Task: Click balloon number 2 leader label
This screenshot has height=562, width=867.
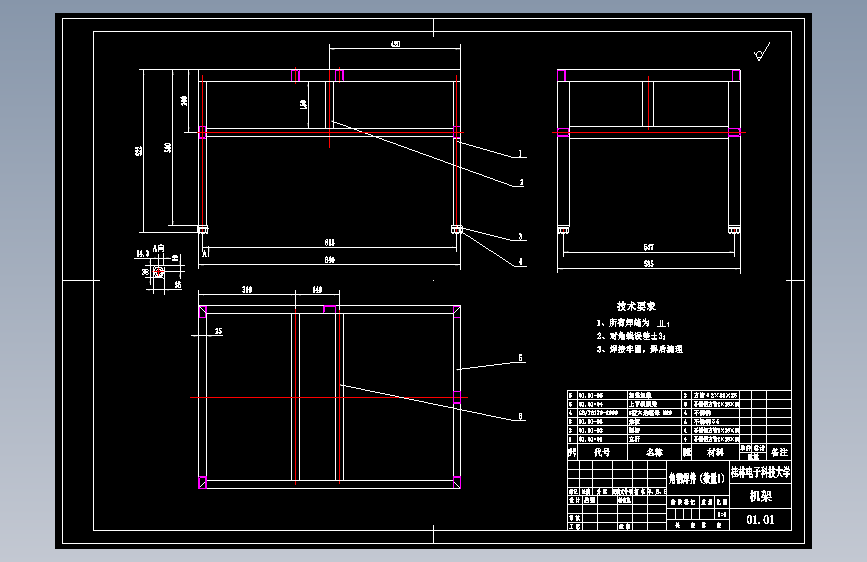Action: click(x=521, y=182)
